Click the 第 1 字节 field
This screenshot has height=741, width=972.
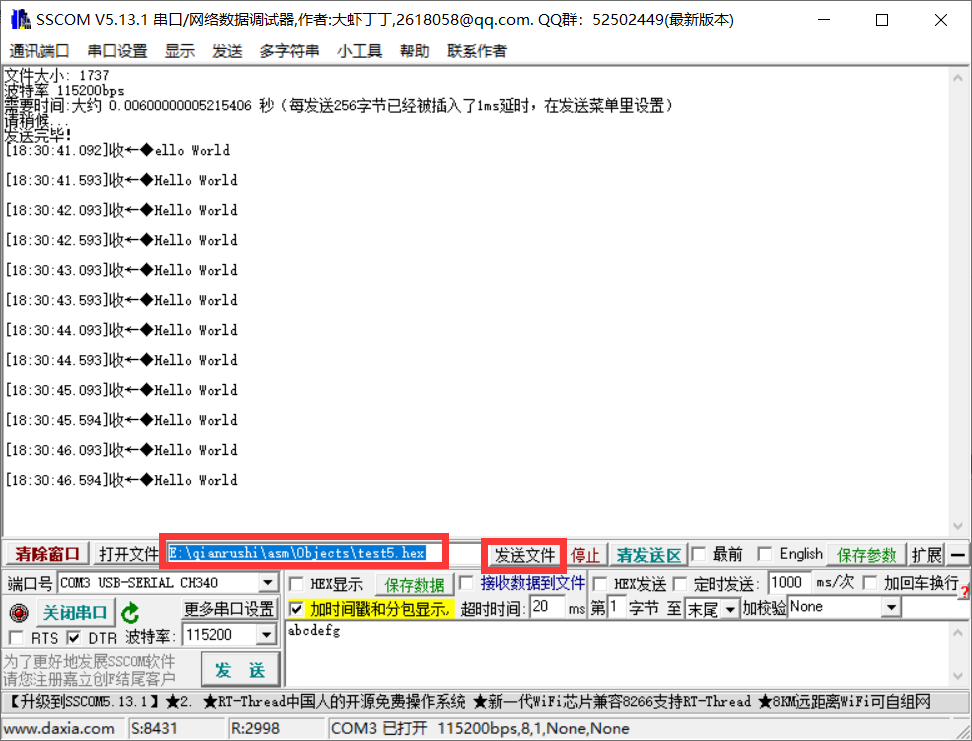point(616,607)
